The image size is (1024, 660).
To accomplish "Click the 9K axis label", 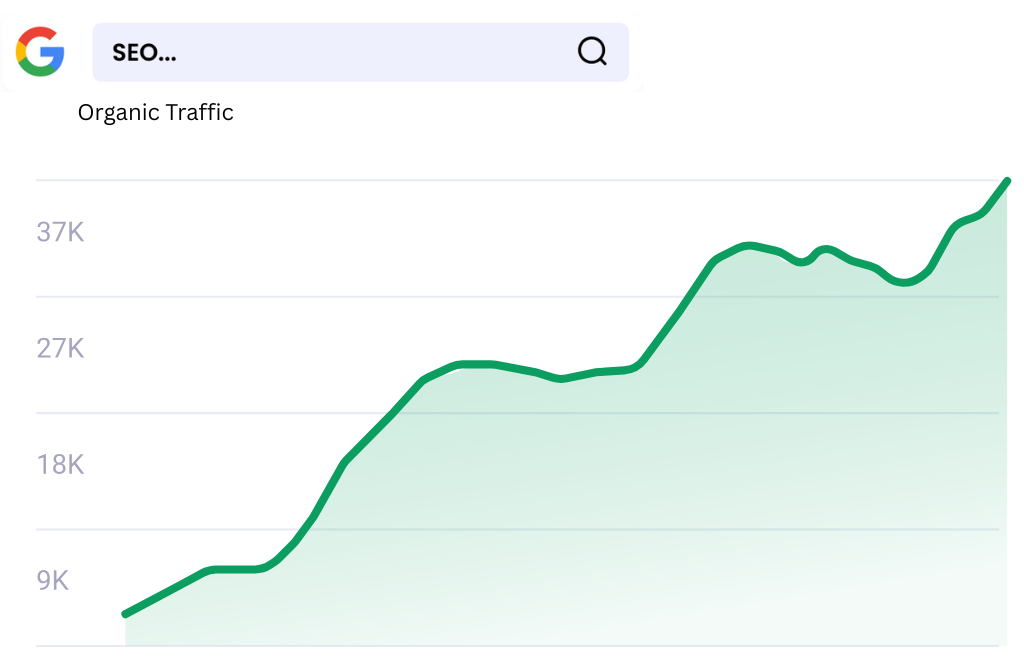I will [53, 580].
